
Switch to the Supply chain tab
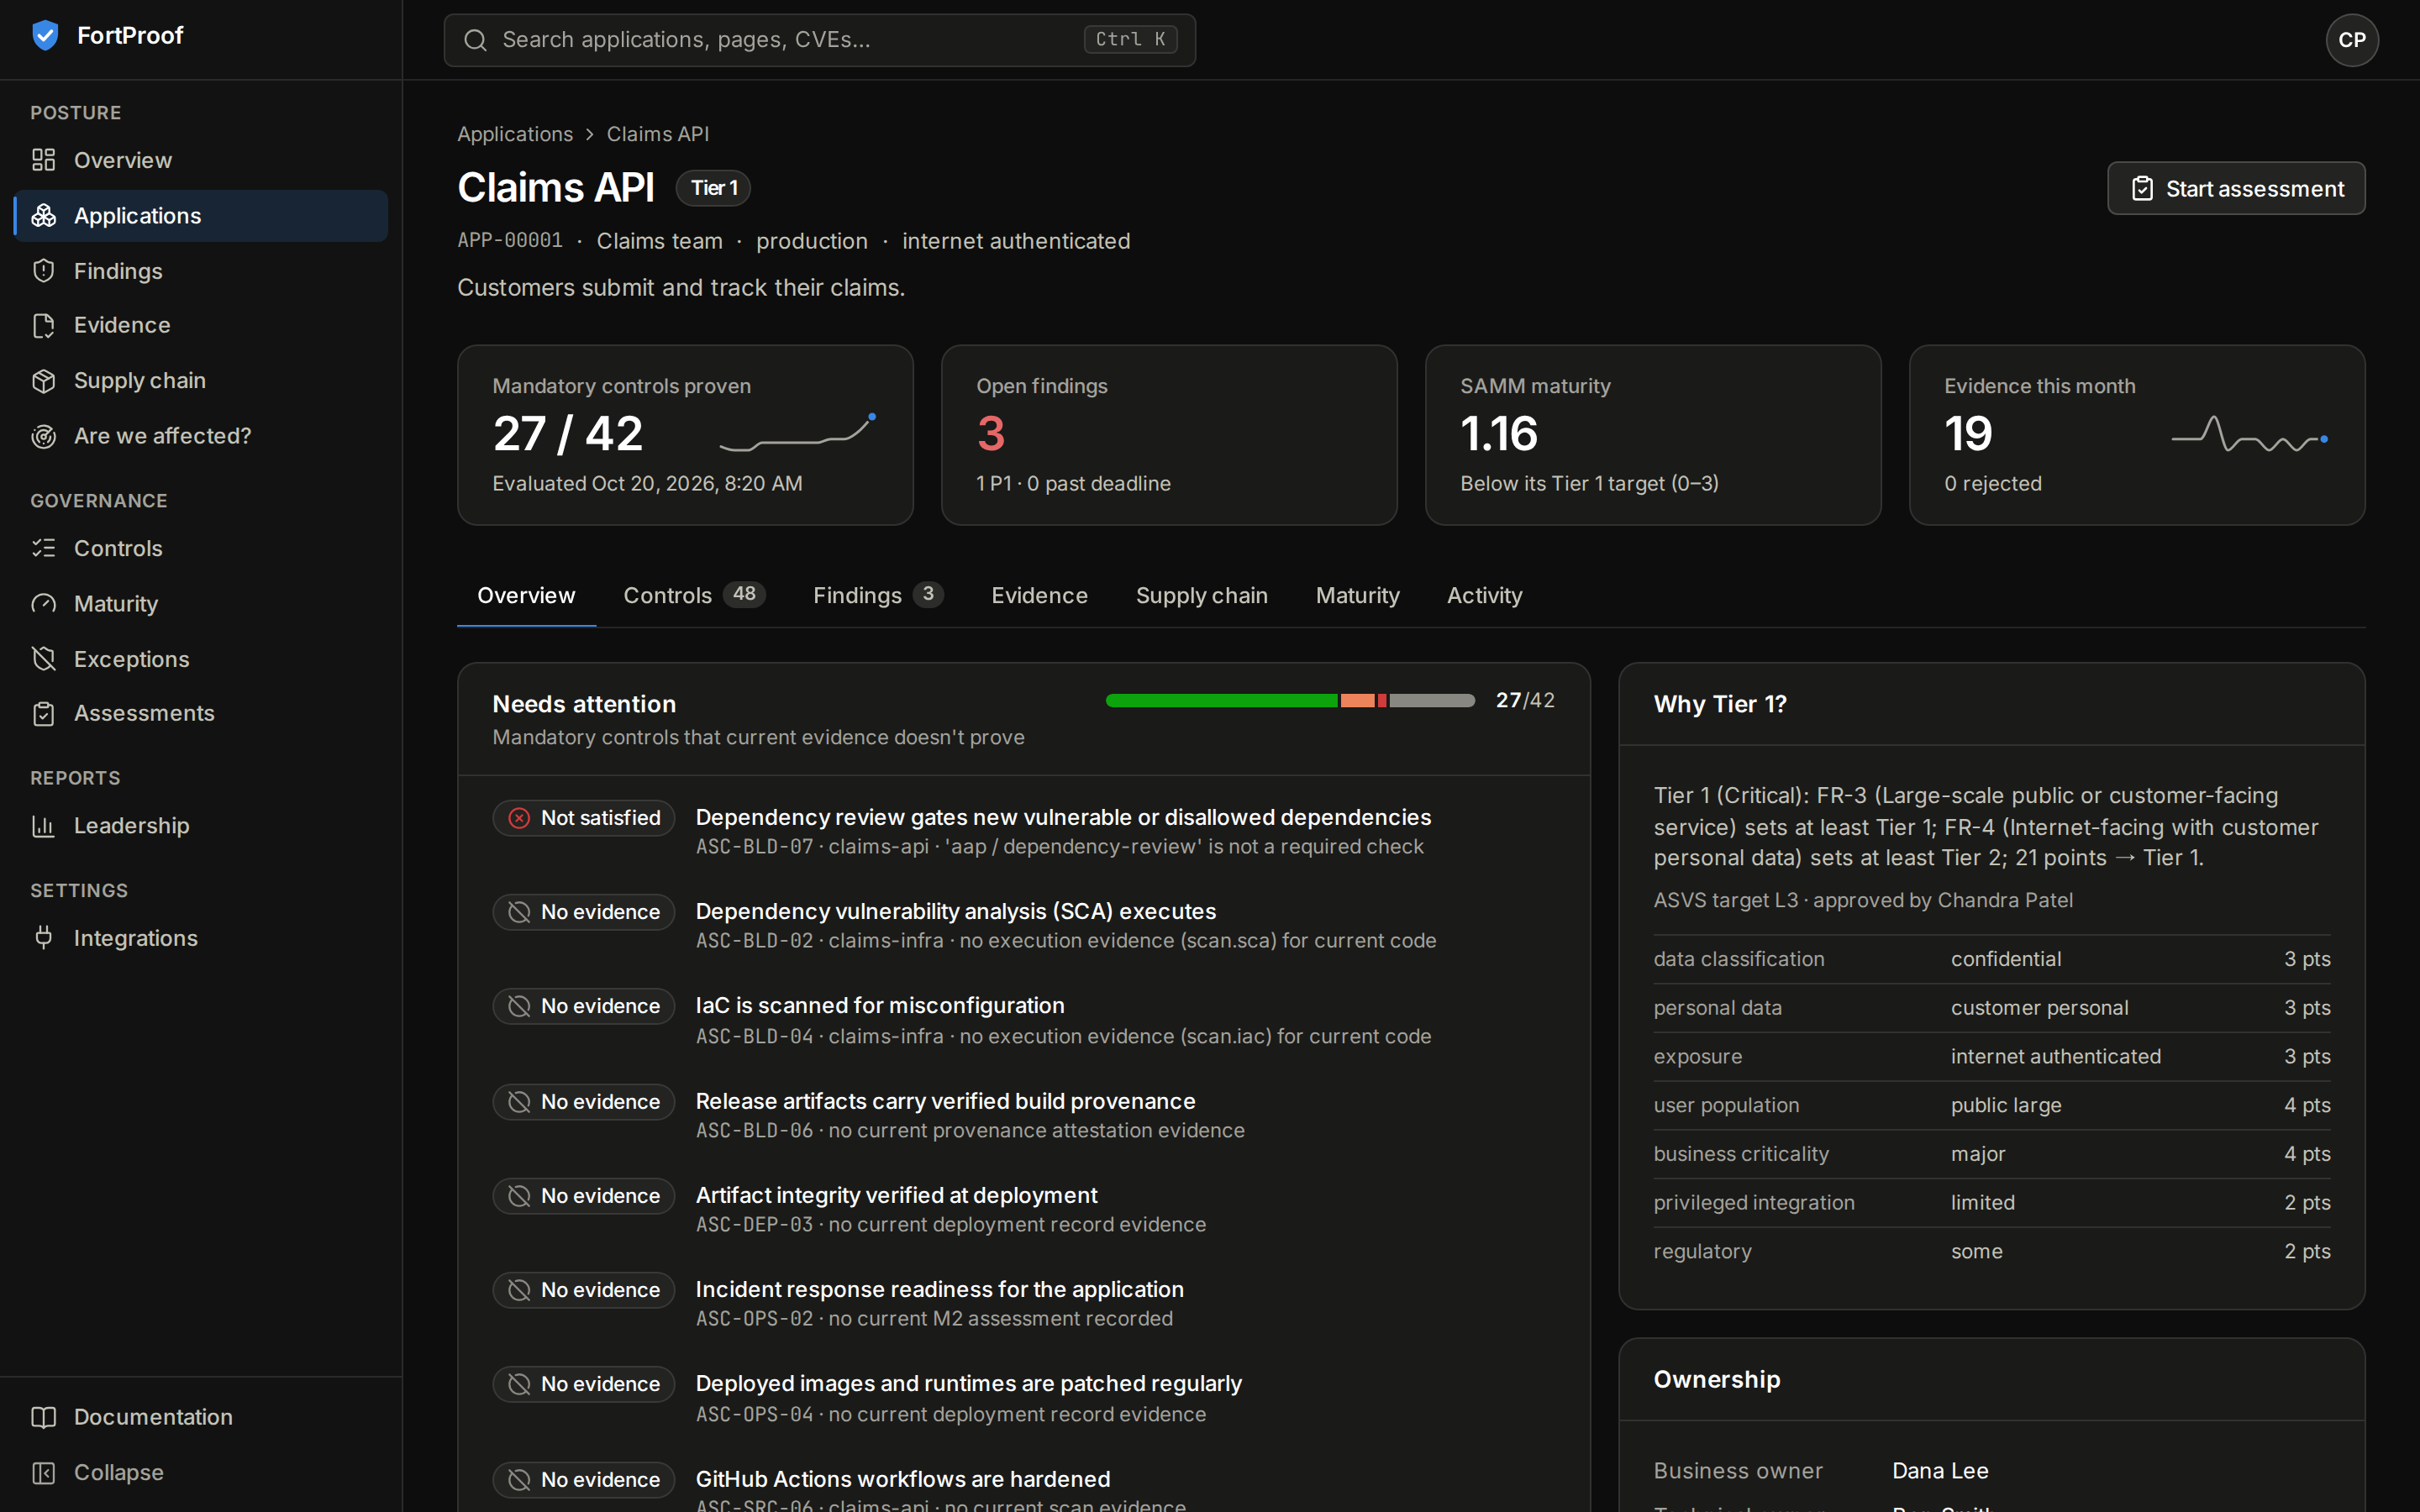point(1201,595)
